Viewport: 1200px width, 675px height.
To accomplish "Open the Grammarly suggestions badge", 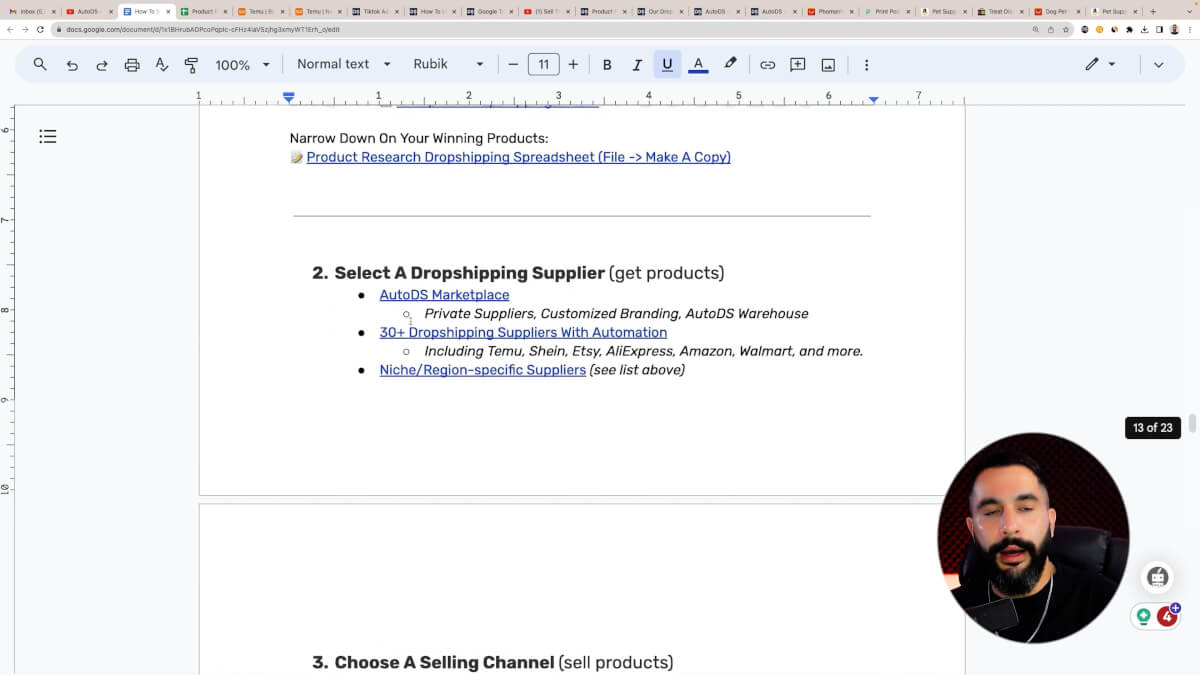I will coord(1167,616).
